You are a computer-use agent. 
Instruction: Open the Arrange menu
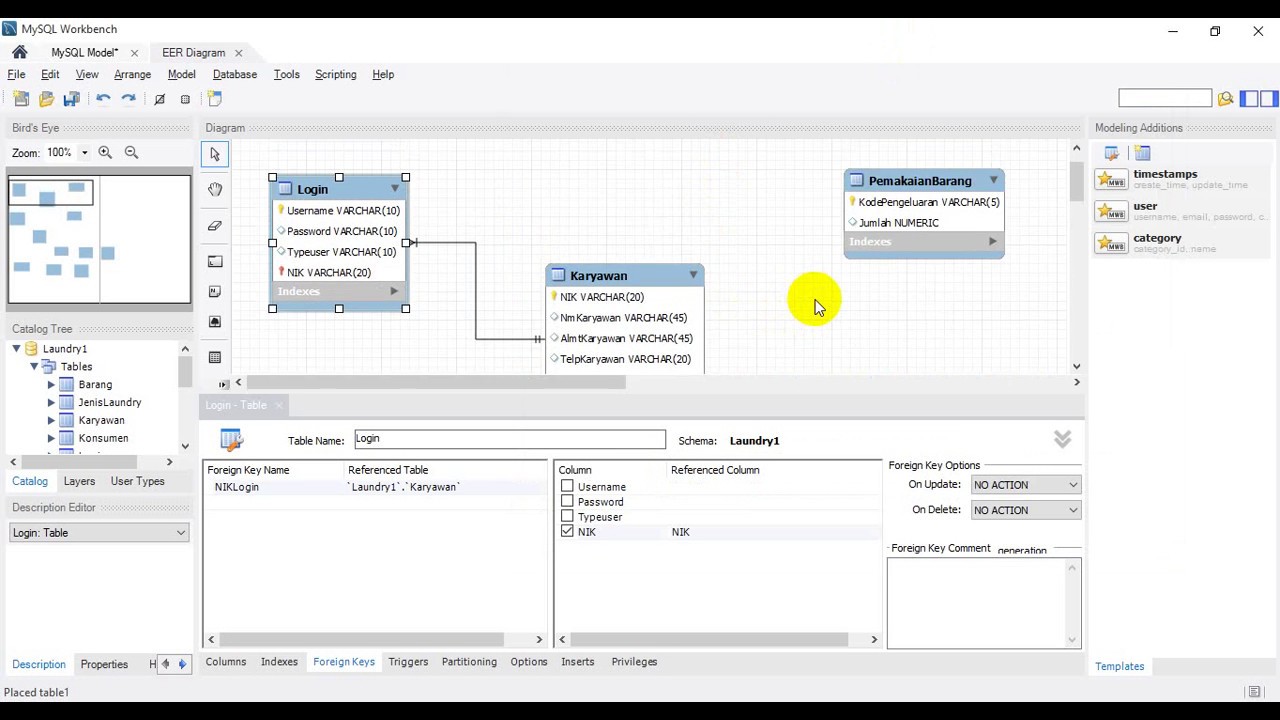coord(132,74)
